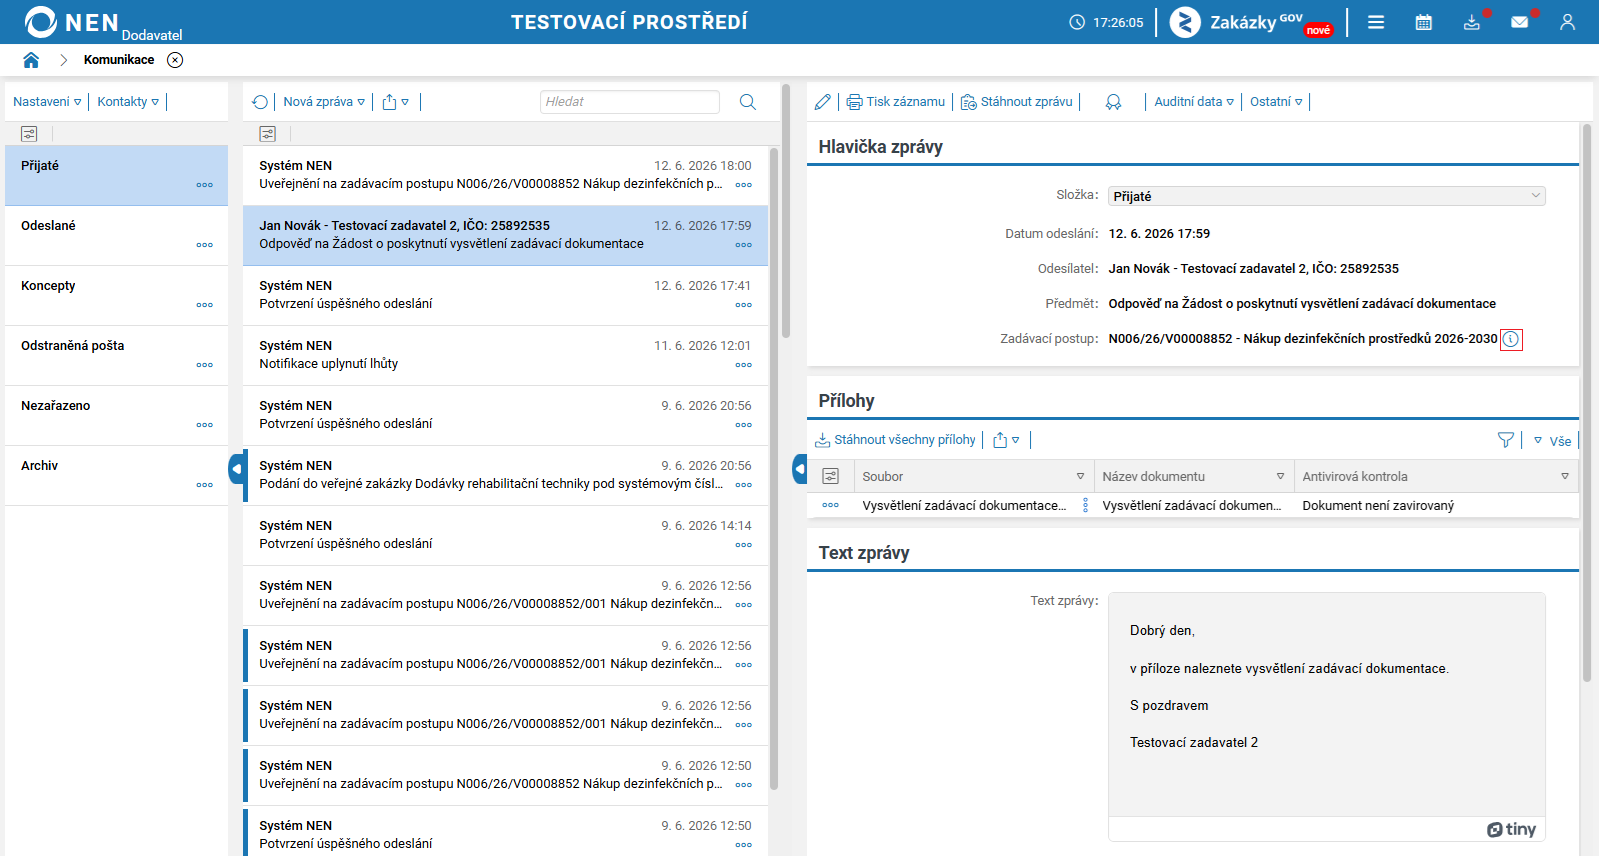The height and width of the screenshot is (856, 1599).
Task: Select the Koncepty folder
Action: [x=116, y=295]
